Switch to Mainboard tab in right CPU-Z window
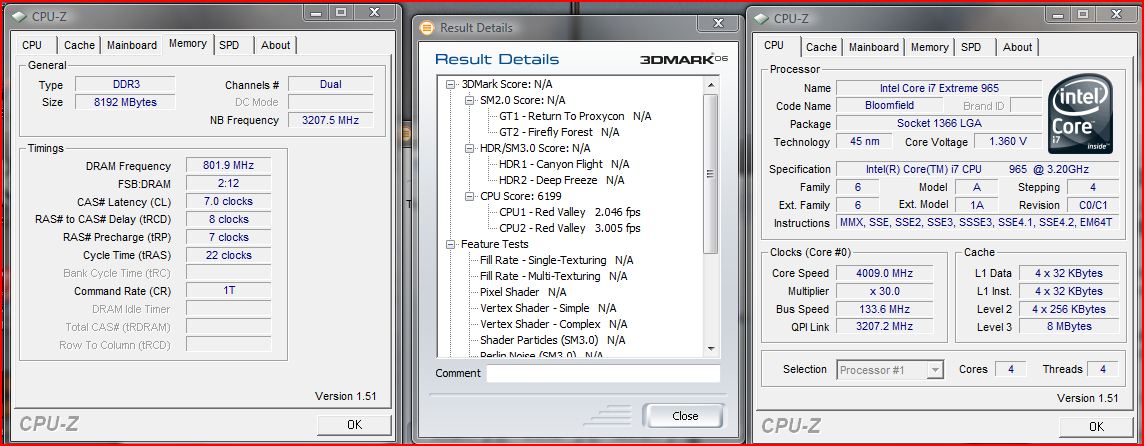This screenshot has width=1144, height=446. click(x=873, y=47)
